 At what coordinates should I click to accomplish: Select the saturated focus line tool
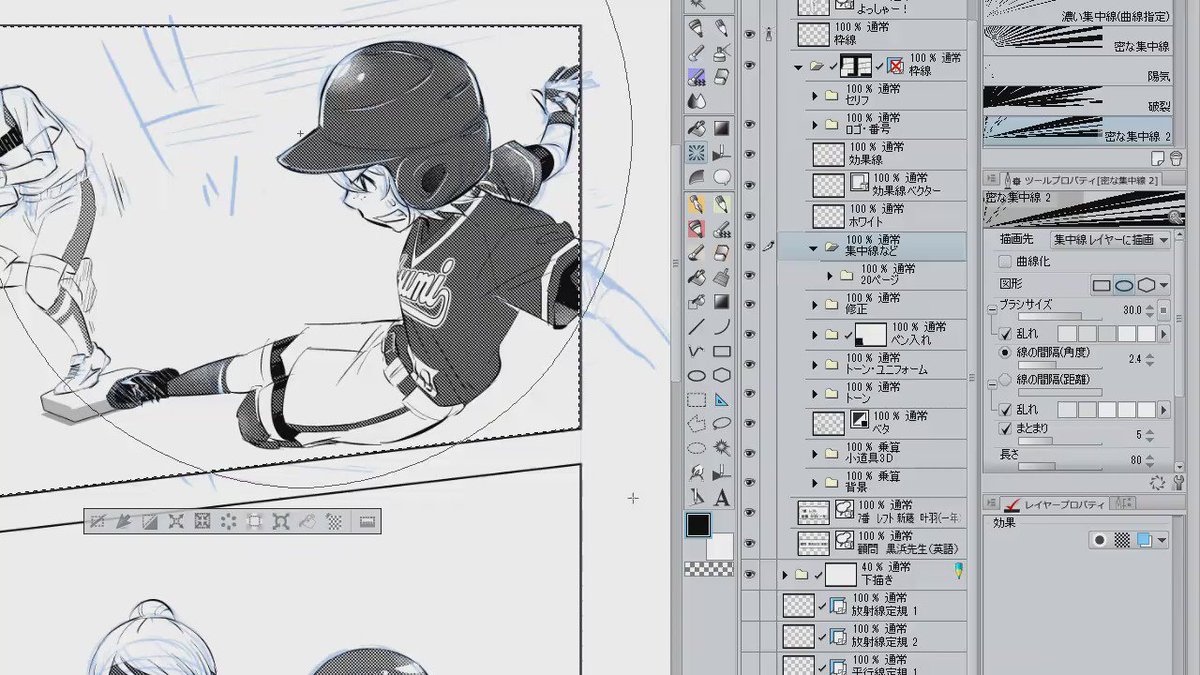[x=697, y=153]
